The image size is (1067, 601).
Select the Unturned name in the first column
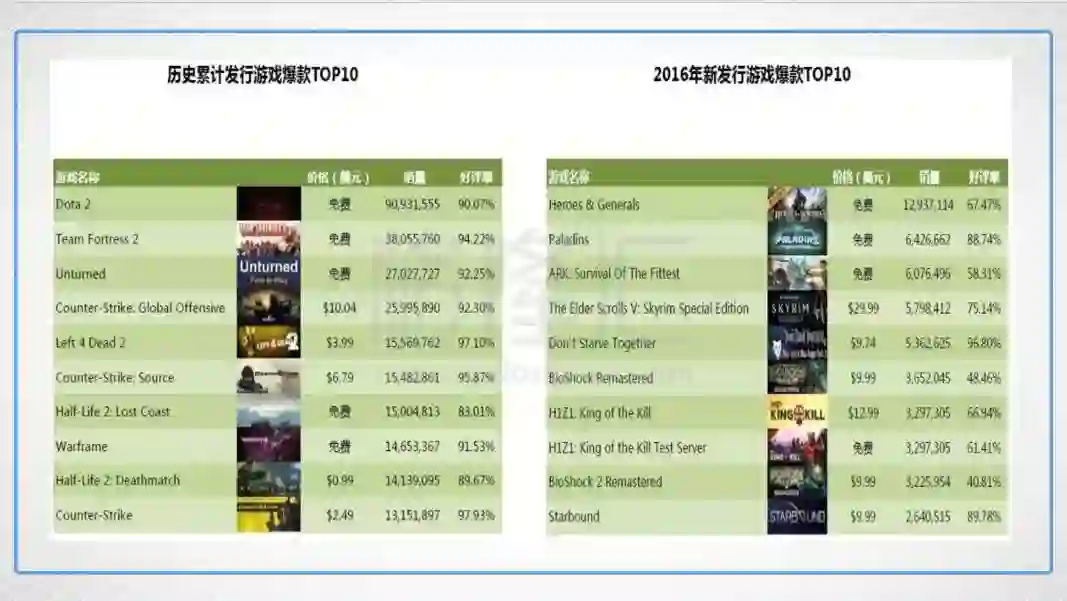point(80,274)
